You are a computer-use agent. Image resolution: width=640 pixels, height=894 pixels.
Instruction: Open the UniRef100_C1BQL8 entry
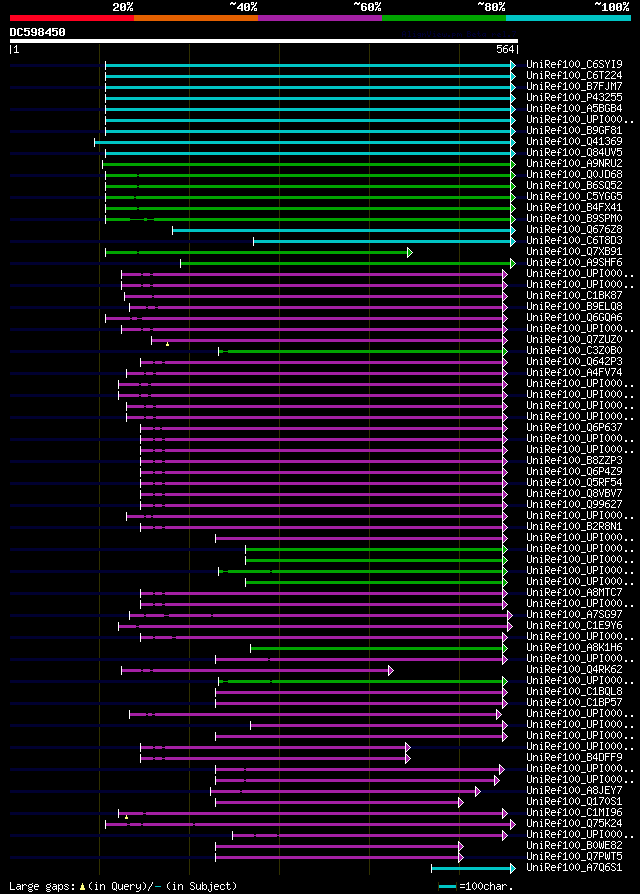574,692
